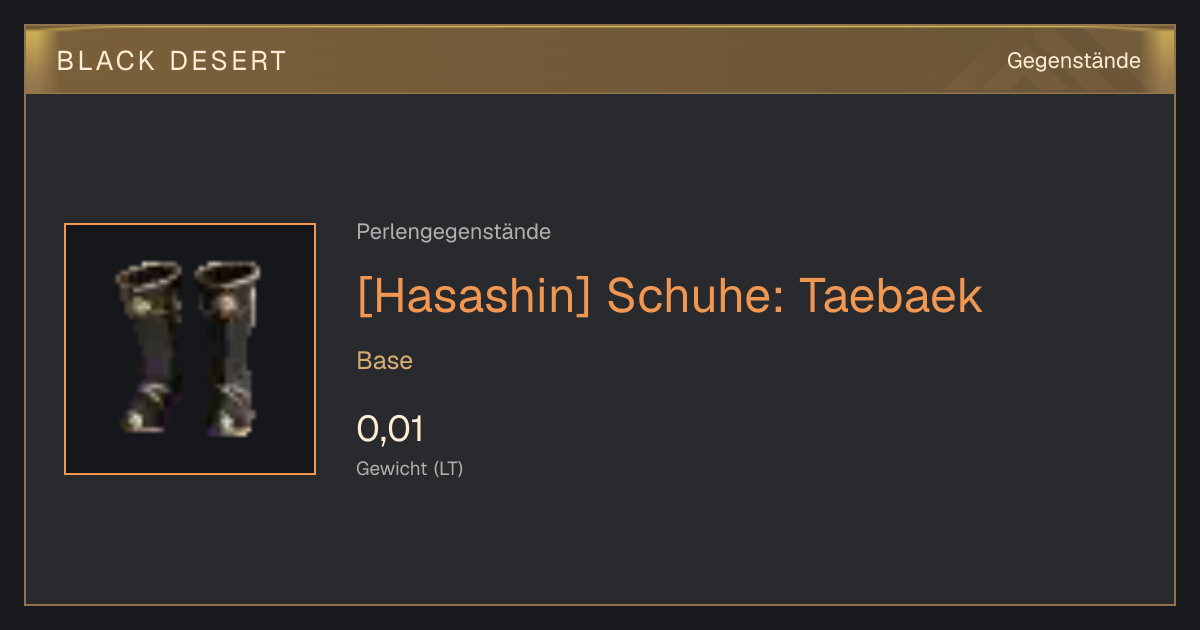Click the golden header banner center
Image resolution: width=1200 pixels, height=630 pixels.
pyautogui.click(x=600, y=60)
